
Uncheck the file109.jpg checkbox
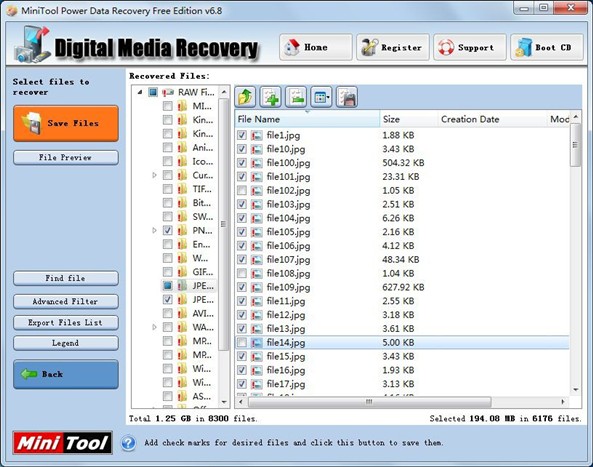[242, 287]
